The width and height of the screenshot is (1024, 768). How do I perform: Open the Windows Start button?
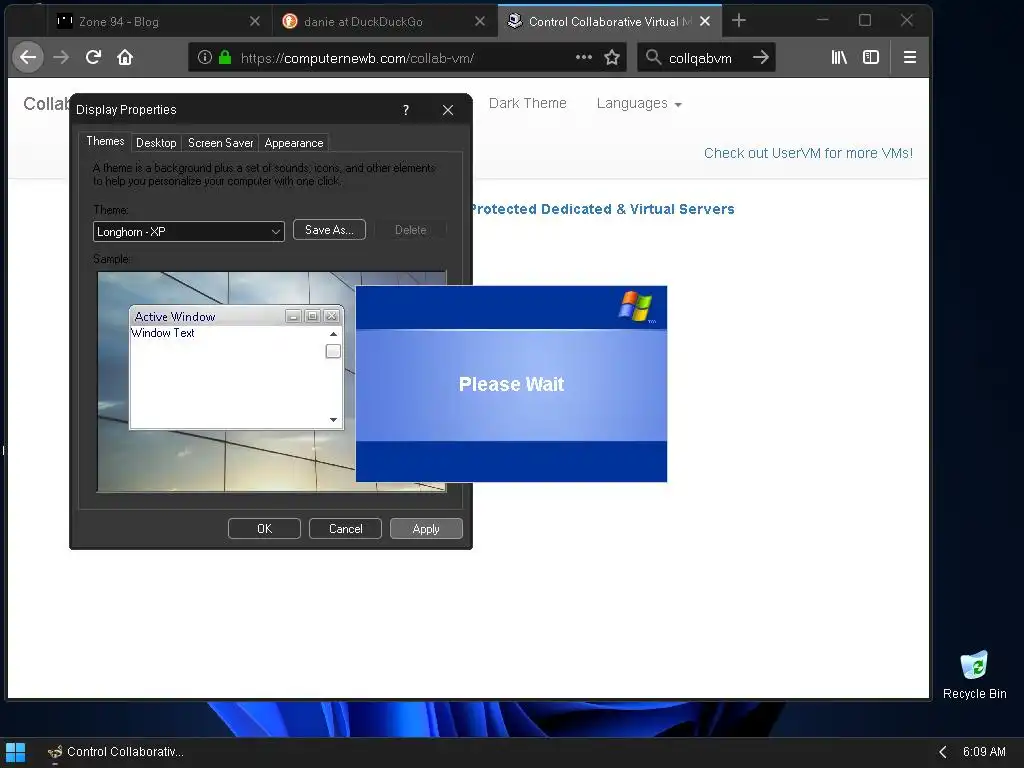point(15,752)
